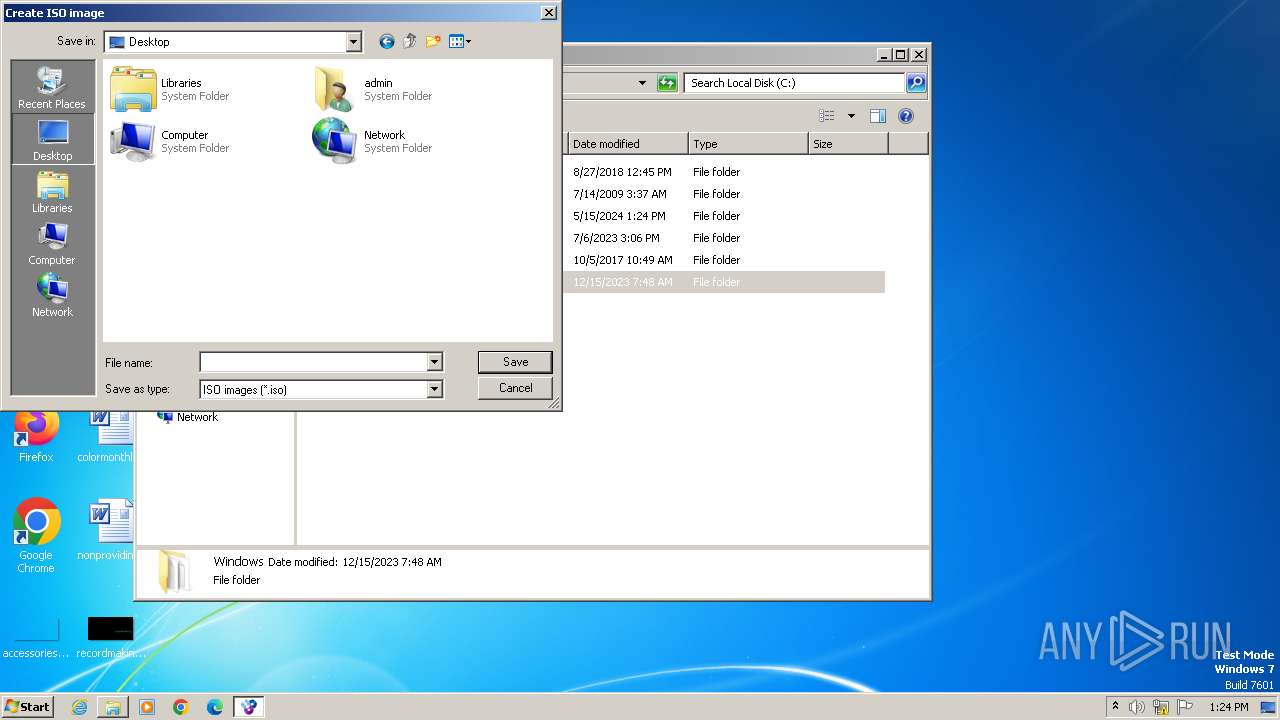
Task: Open File Explorer taskbar button
Action: pos(113,707)
